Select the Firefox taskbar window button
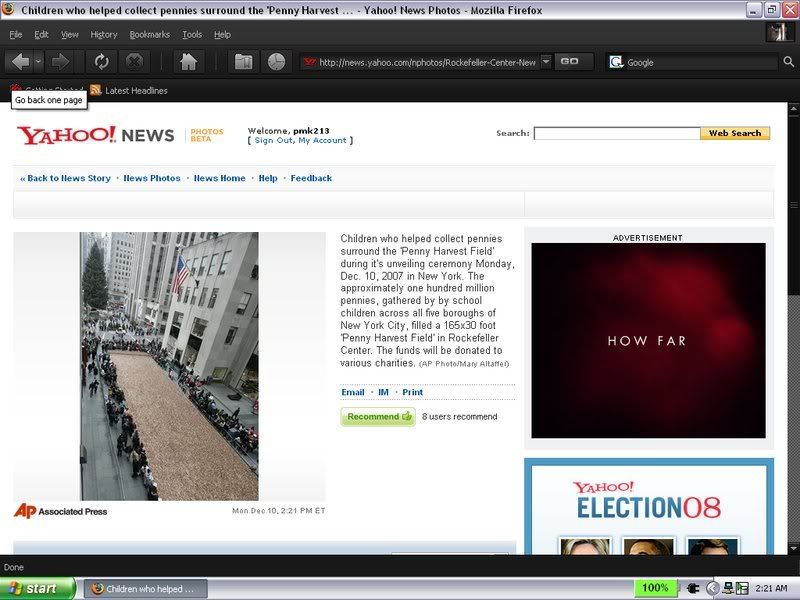The width and height of the screenshot is (800, 600). click(x=145, y=589)
